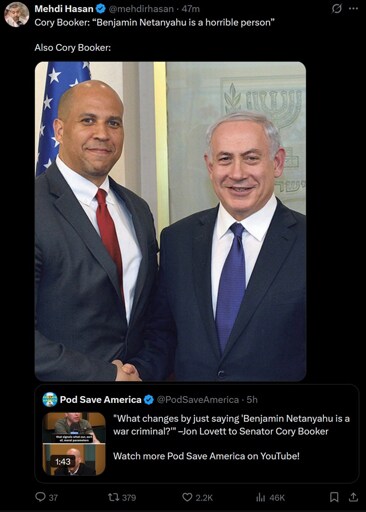This screenshot has width=366, height=512.
Task: Click the Grok circle icon at top right
Action: tap(336, 9)
